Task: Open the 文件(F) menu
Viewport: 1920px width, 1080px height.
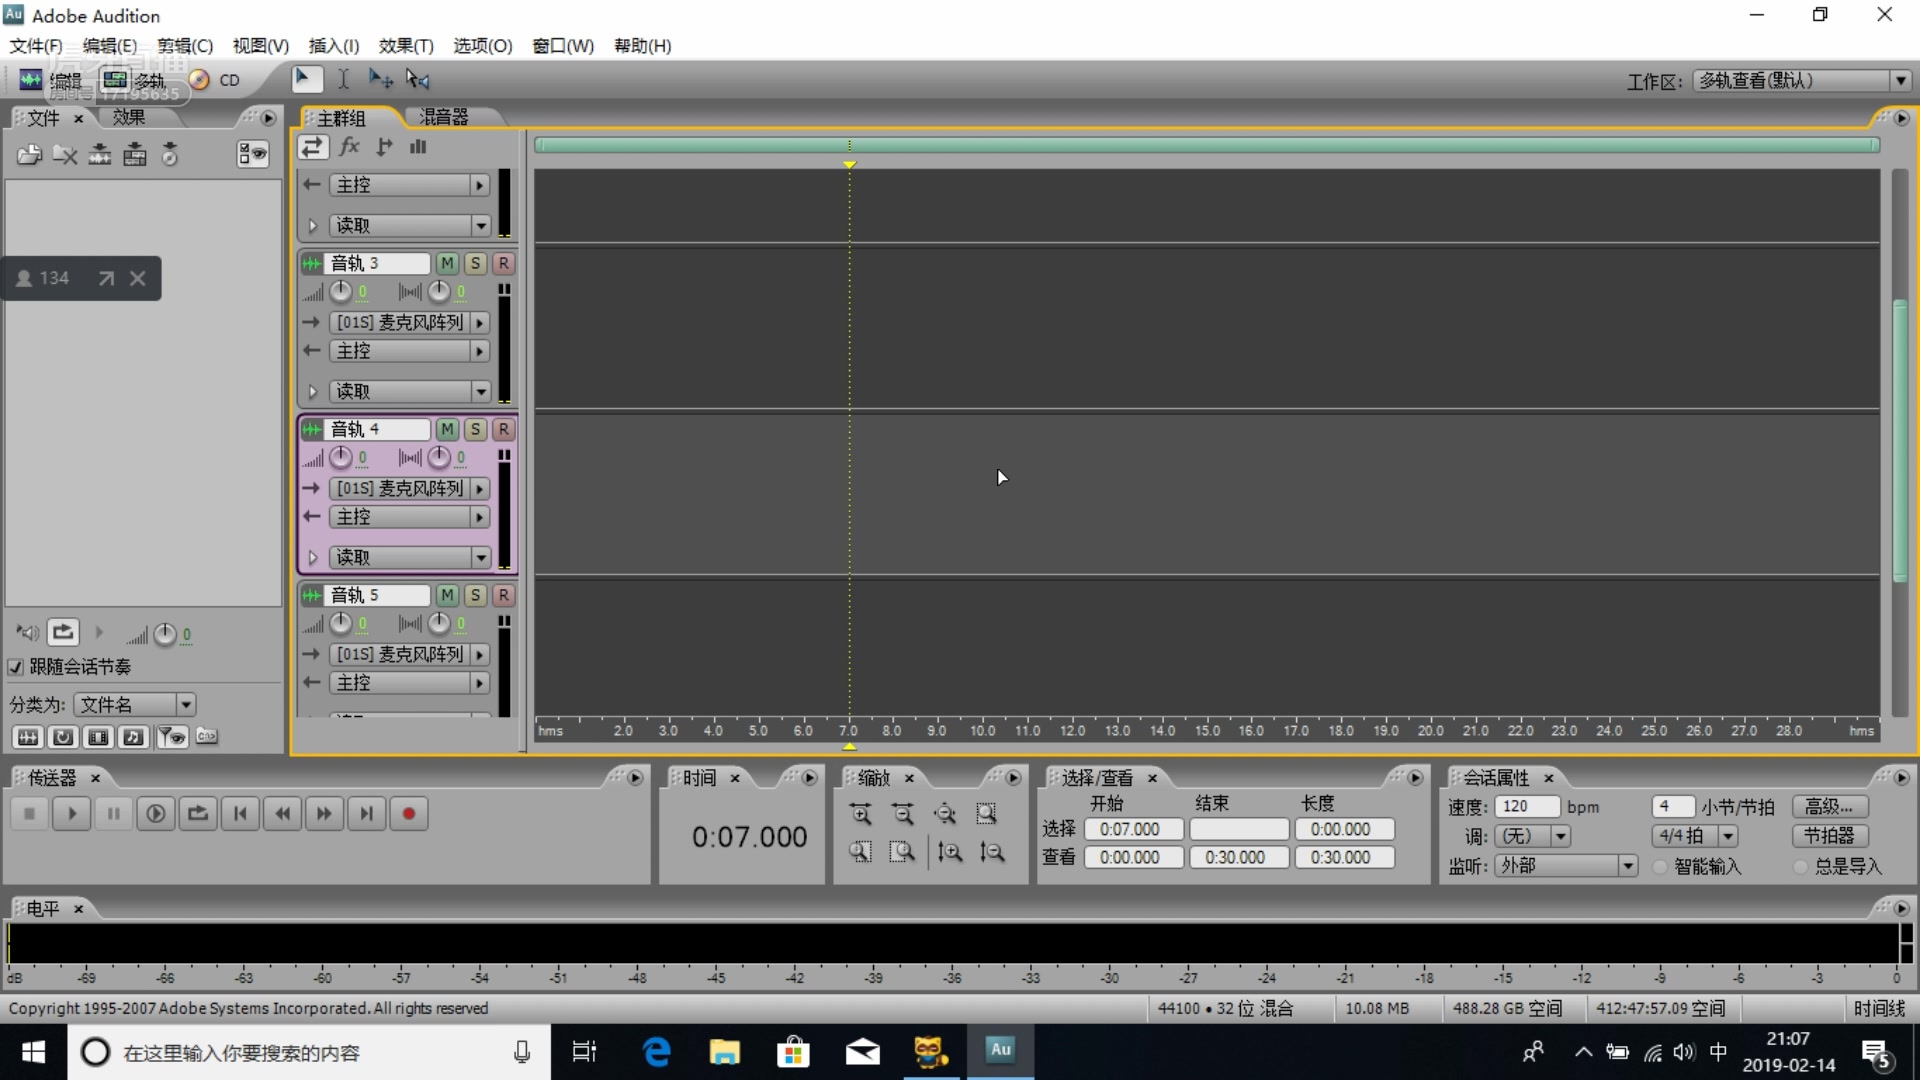Action: [x=36, y=46]
